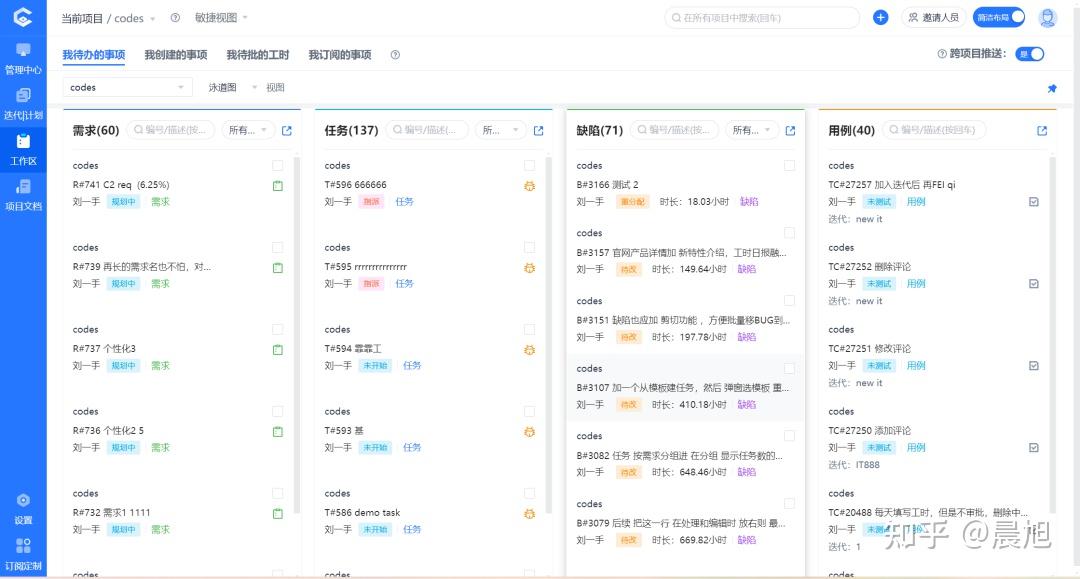Click the blue plus create button
This screenshot has height=579, width=1080.
880,17
